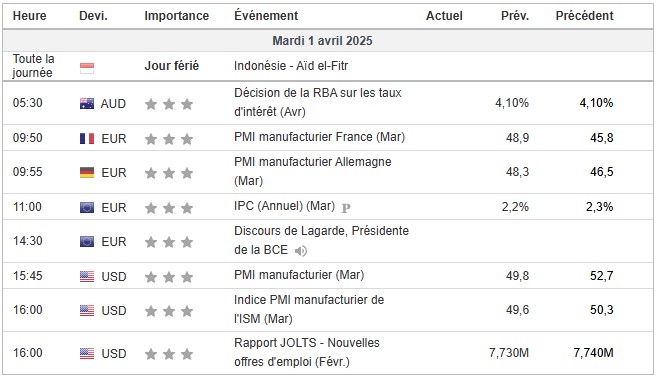Click the 'Événement' column header

coord(266,16)
